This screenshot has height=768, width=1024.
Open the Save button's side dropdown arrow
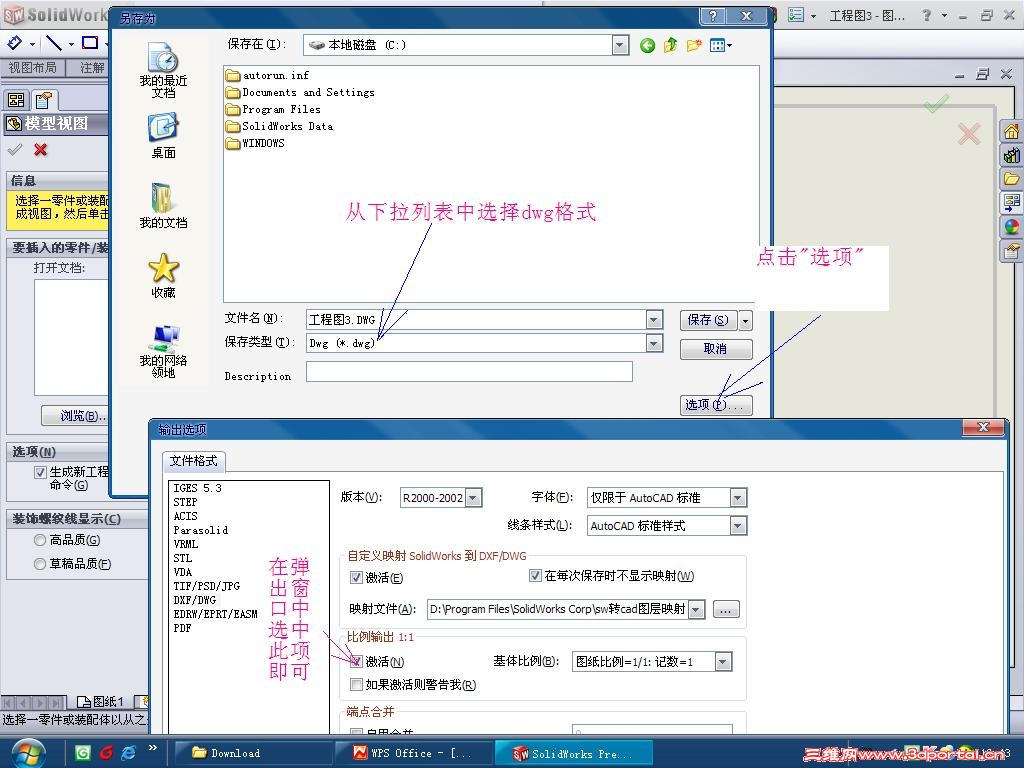click(746, 320)
